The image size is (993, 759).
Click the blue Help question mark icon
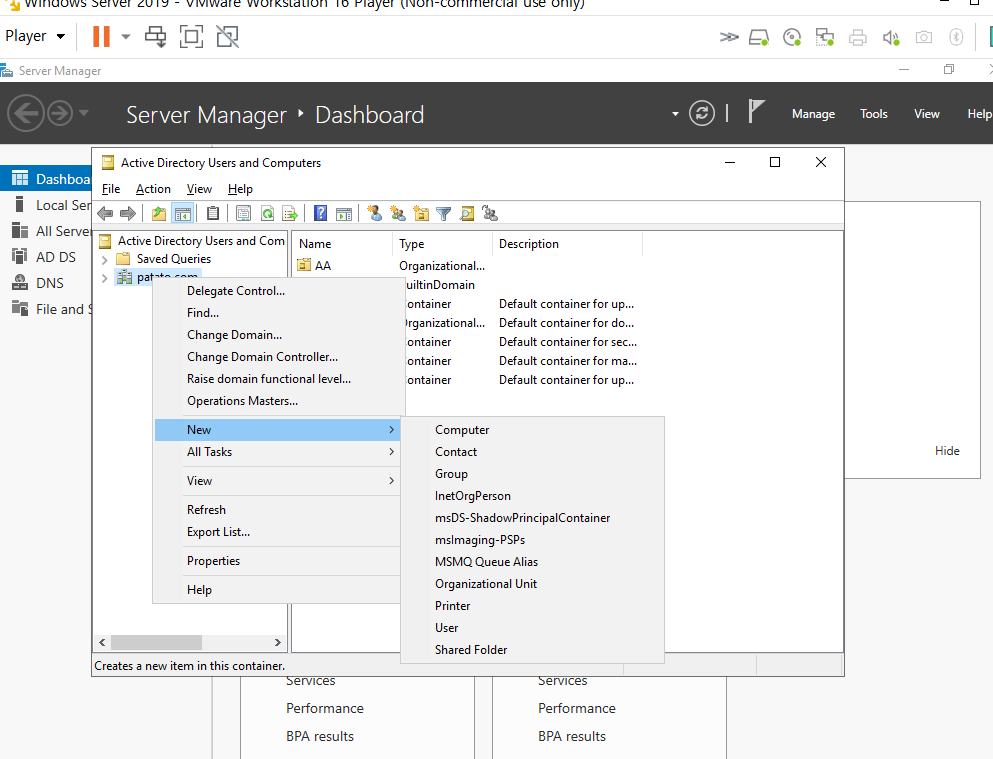point(320,213)
